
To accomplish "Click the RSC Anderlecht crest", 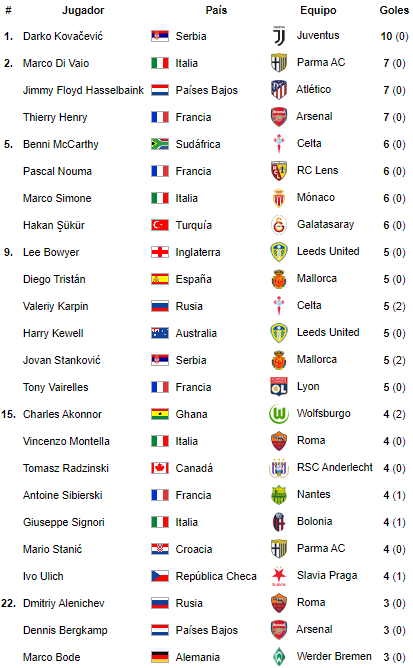I will point(279,468).
